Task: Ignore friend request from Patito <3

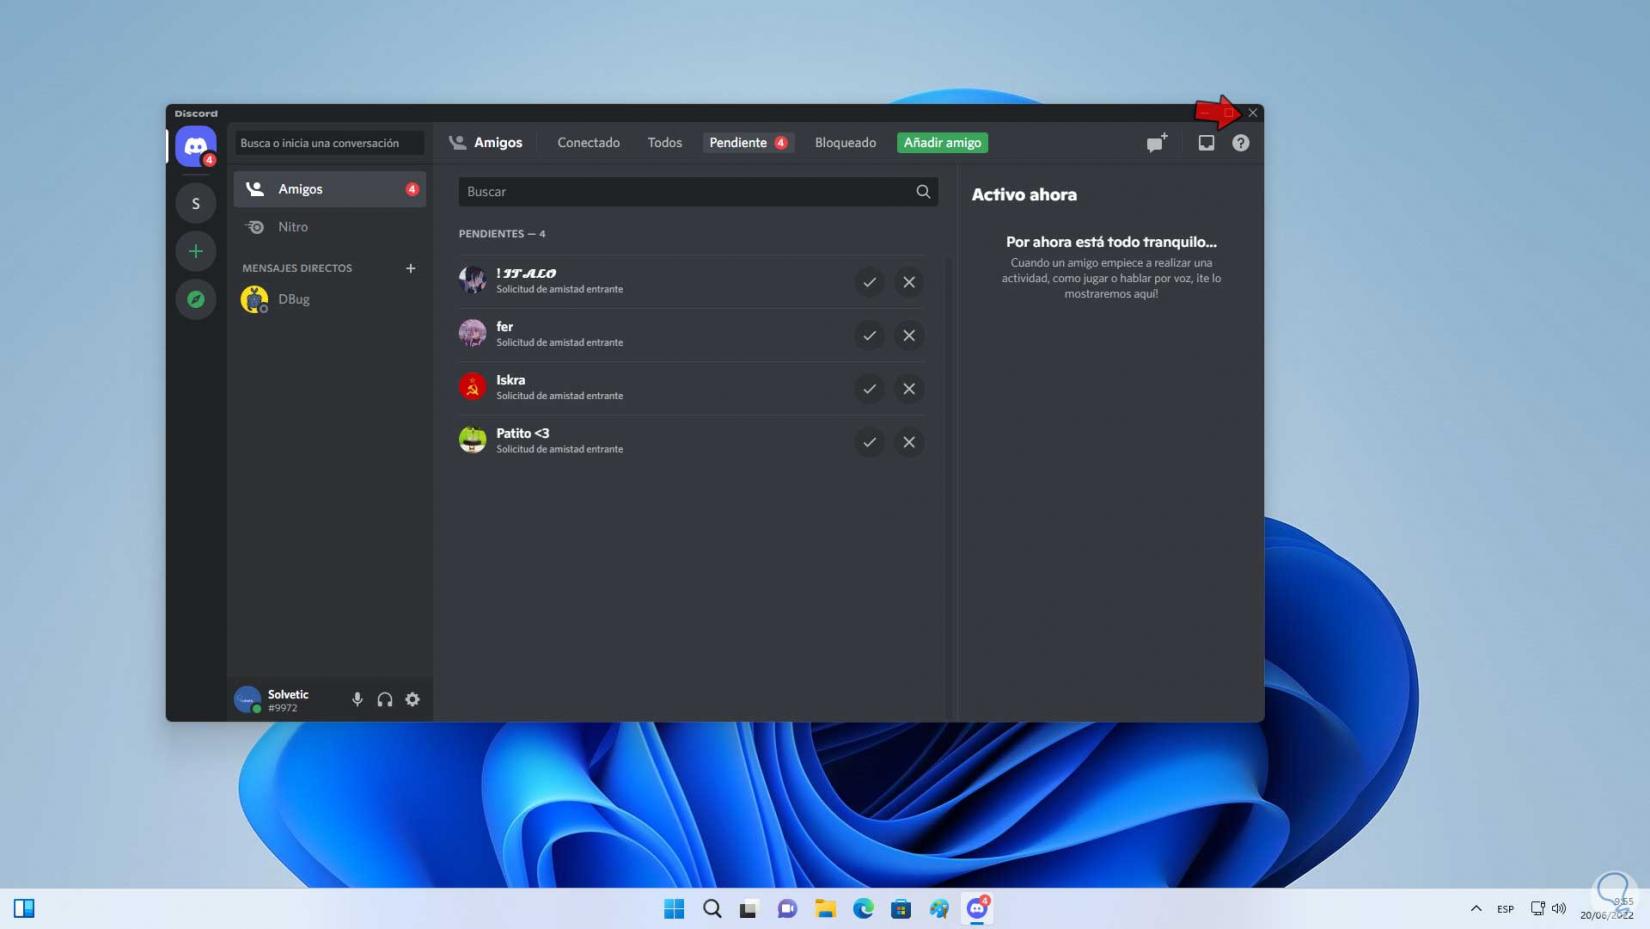Action: 909,442
